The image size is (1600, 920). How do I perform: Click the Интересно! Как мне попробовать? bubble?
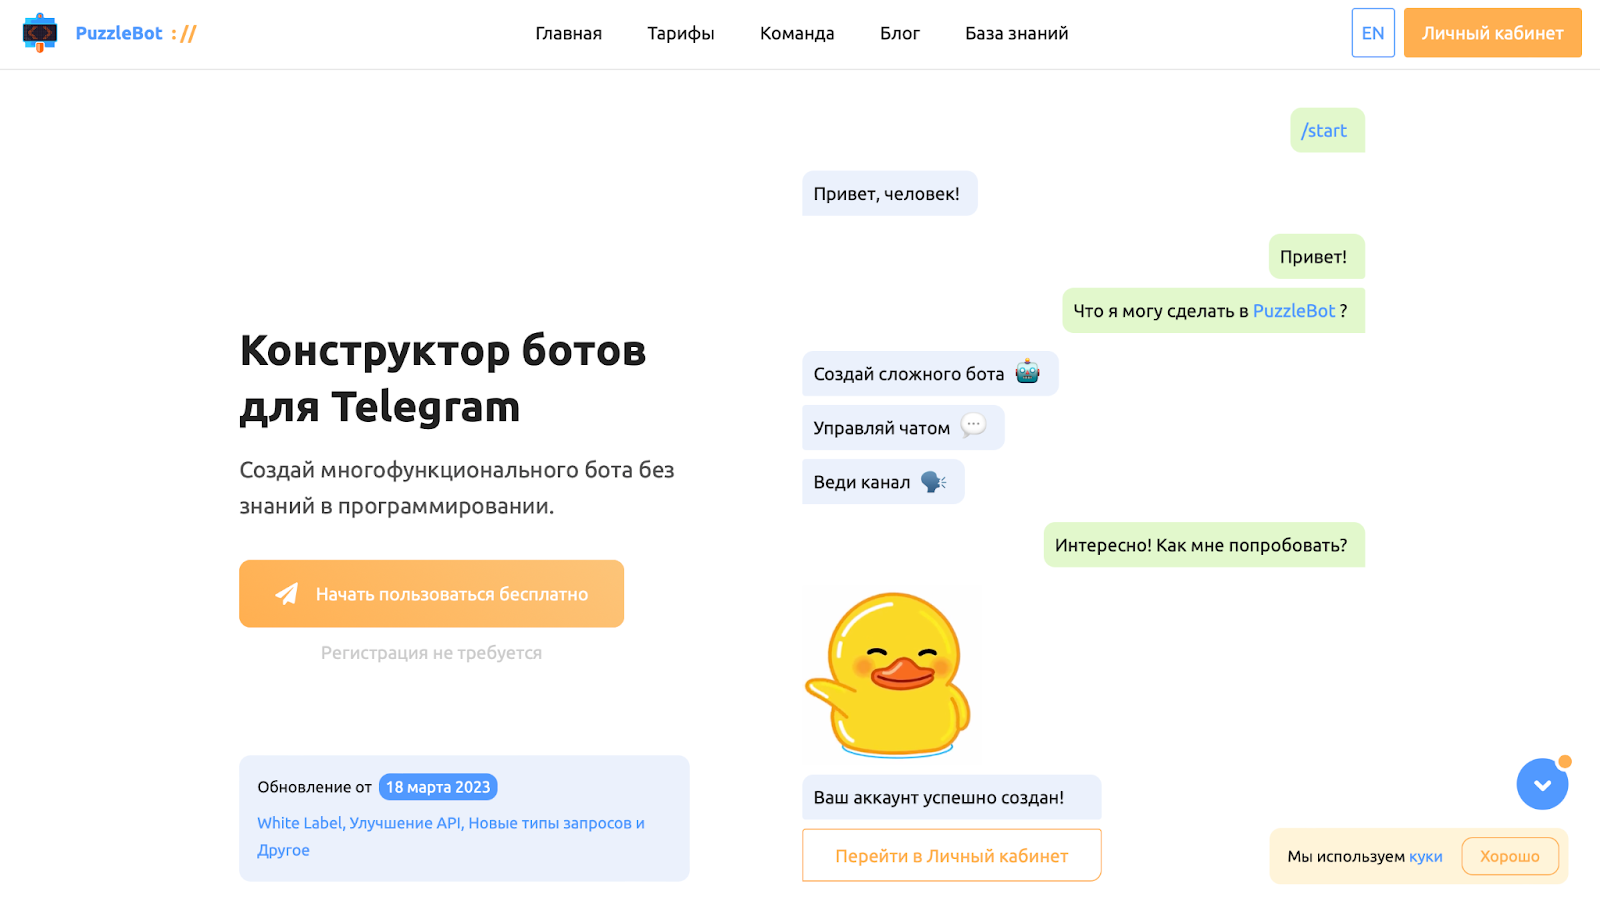(1204, 545)
